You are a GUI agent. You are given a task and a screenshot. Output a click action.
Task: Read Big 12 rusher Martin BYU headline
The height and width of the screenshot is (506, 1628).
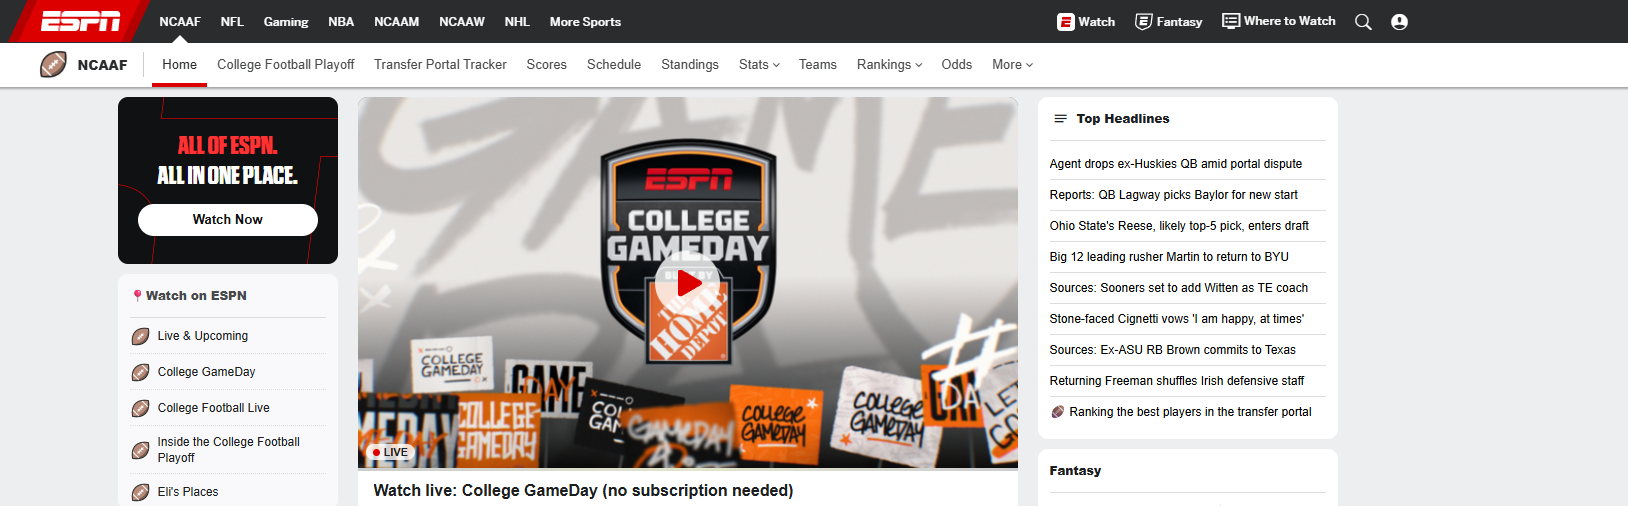pos(1169,257)
